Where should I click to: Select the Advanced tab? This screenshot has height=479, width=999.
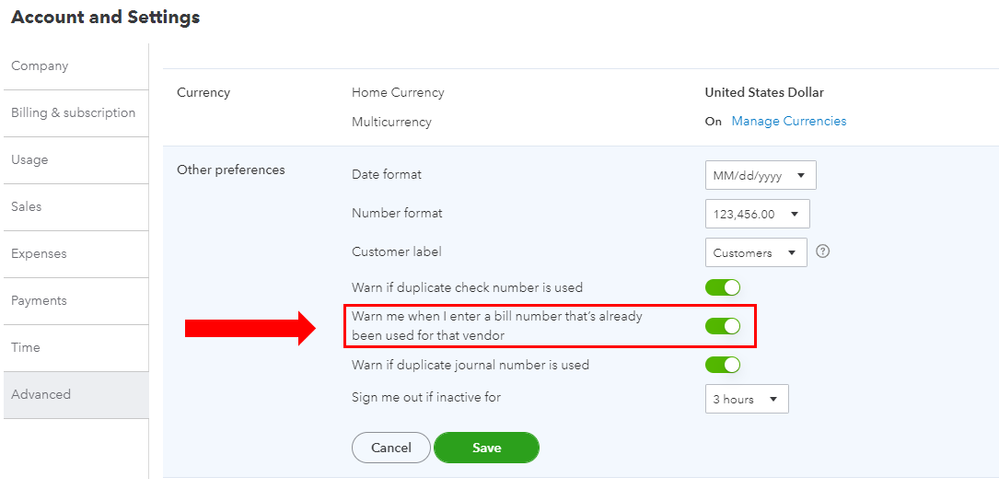[x=41, y=395]
